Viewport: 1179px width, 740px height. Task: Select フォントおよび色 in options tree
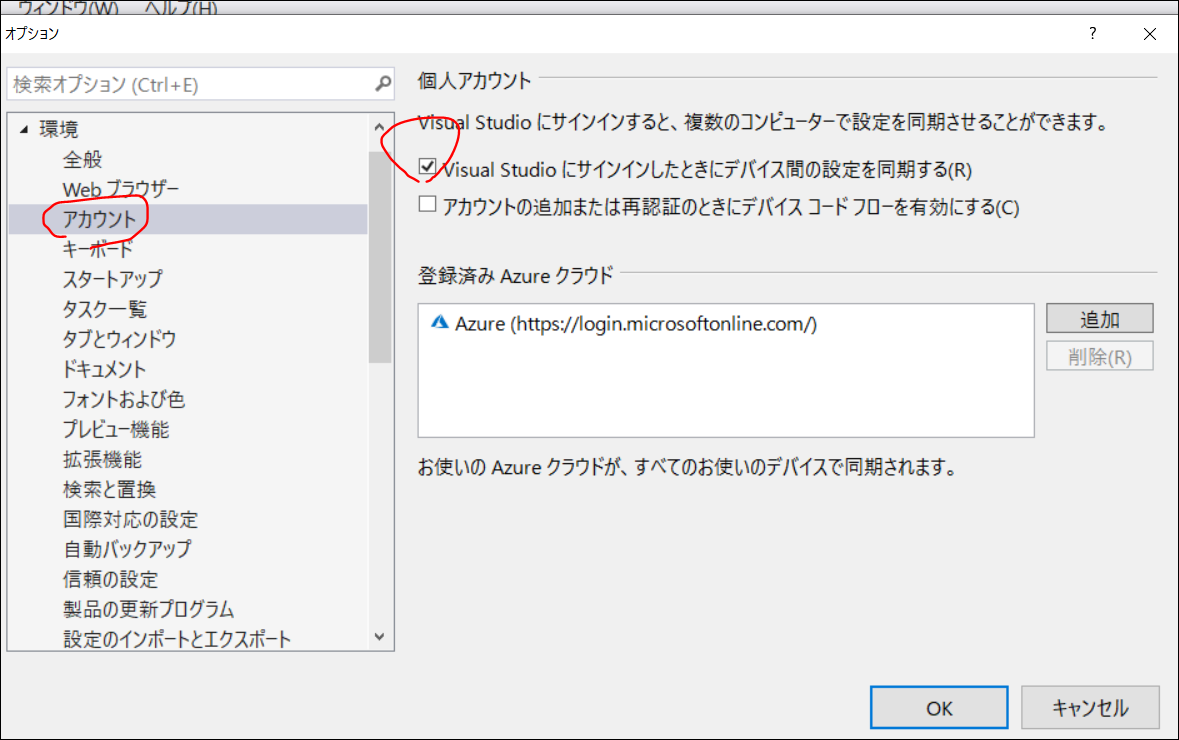point(124,399)
